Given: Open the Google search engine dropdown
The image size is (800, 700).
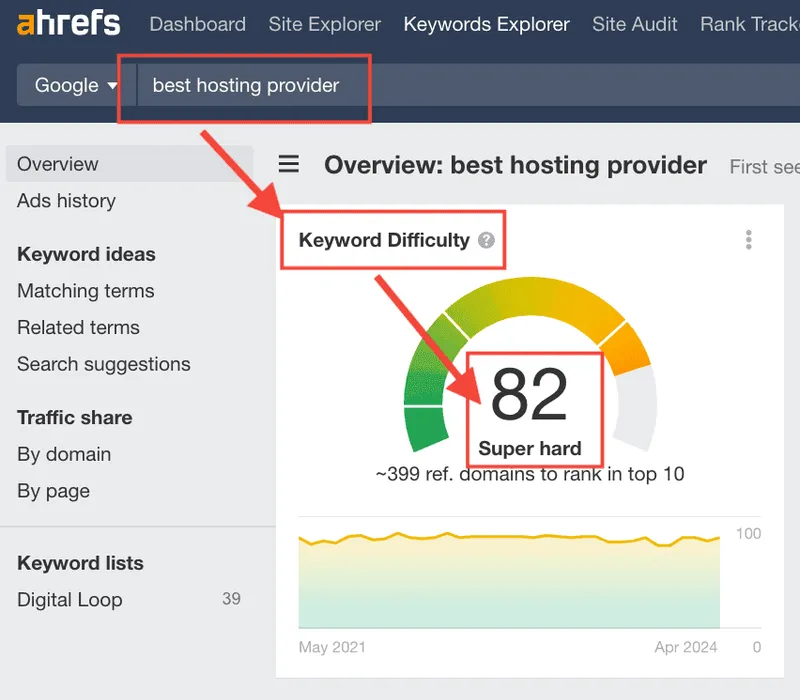Looking at the screenshot, I should pyautogui.click(x=76, y=85).
